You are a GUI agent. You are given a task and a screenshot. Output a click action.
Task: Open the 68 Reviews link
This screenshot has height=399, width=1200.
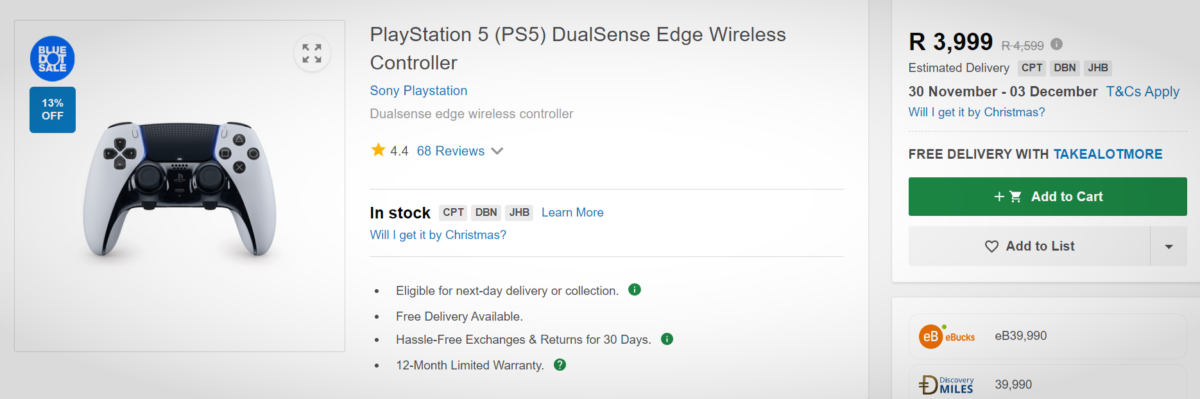[x=450, y=151]
